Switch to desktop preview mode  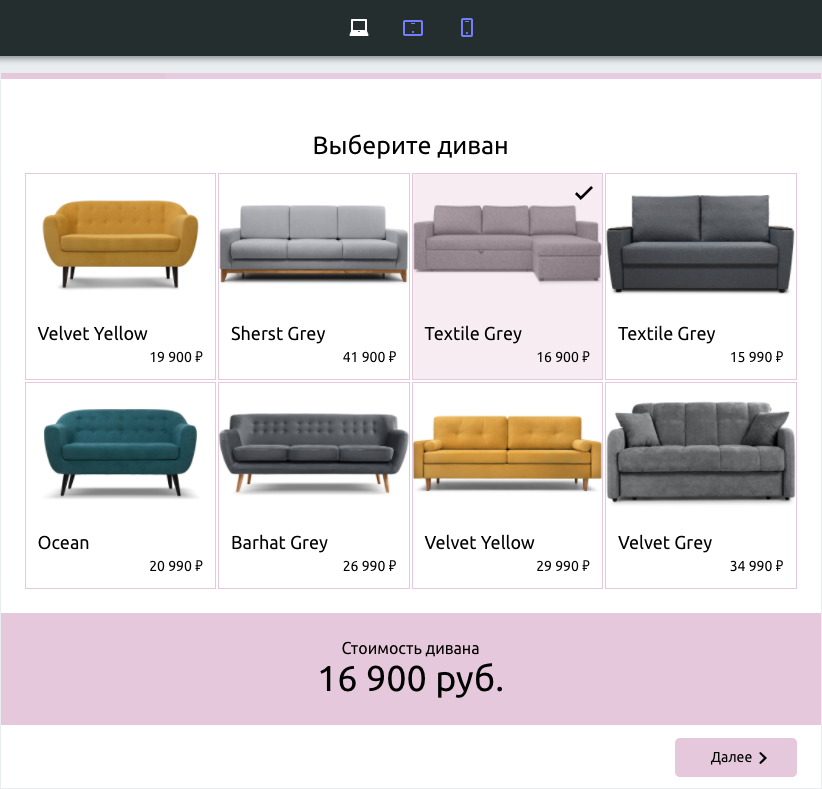pyautogui.click(x=359, y=28)
